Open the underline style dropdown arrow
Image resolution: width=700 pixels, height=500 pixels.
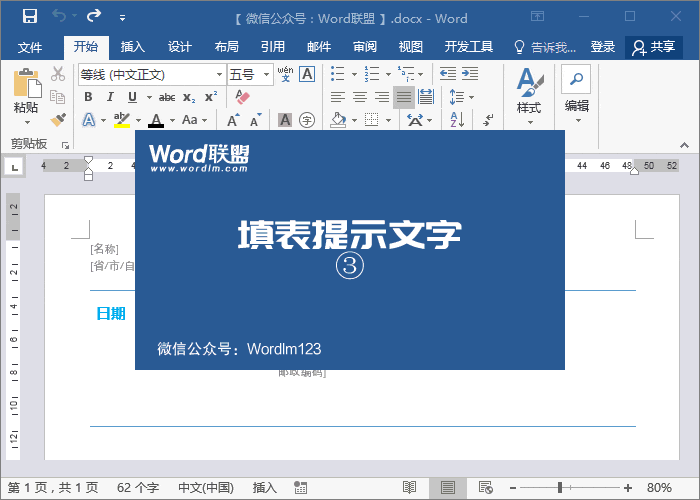pyautogui.click(x=149, y=97)
